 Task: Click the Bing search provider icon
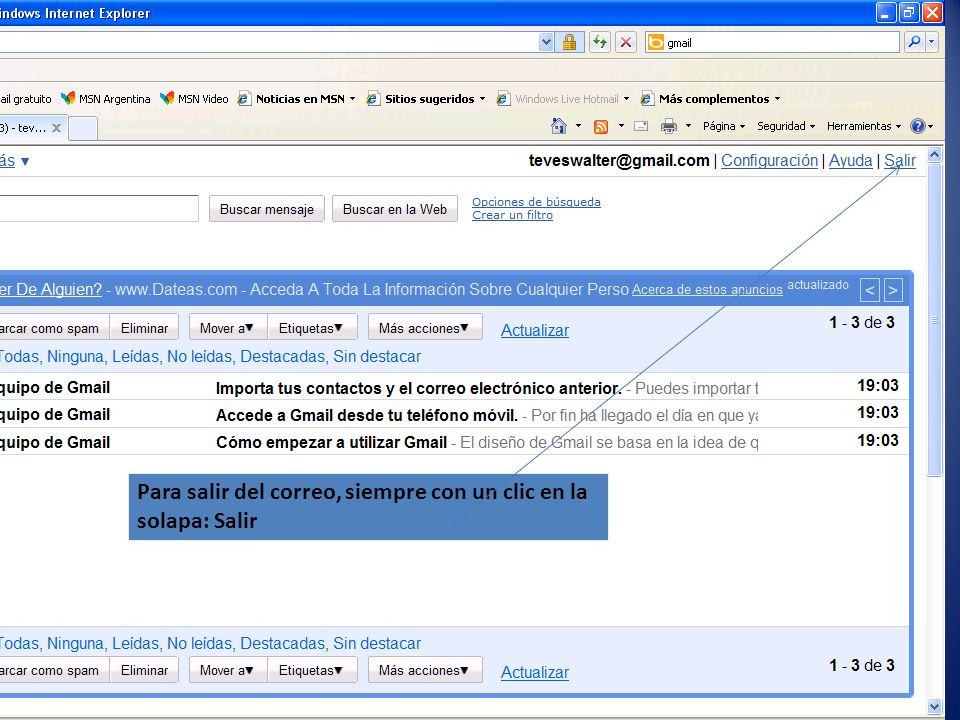(656, 42)
